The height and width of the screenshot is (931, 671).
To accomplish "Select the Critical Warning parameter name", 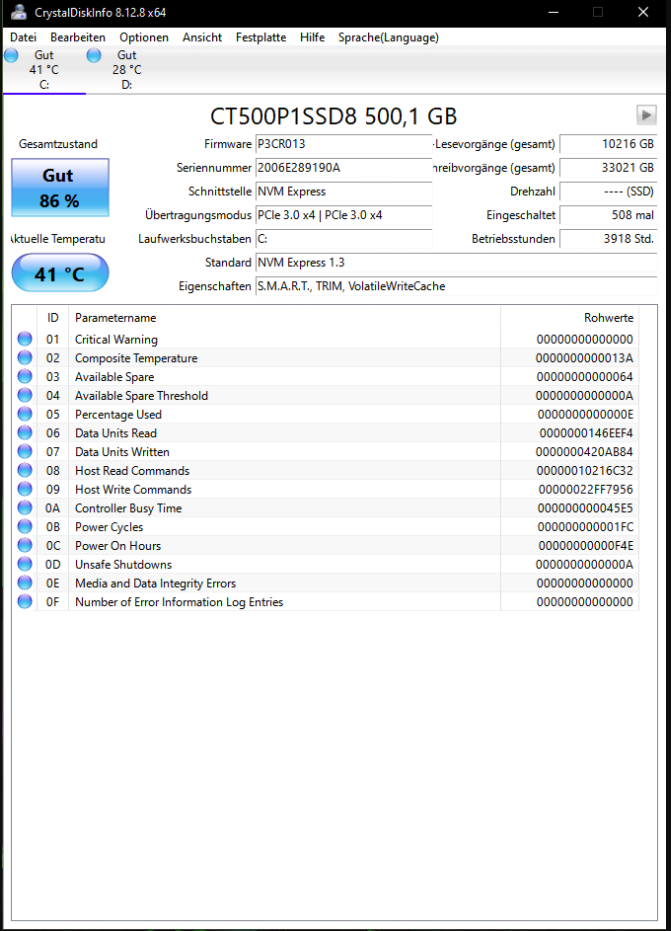I will [116, 340].
